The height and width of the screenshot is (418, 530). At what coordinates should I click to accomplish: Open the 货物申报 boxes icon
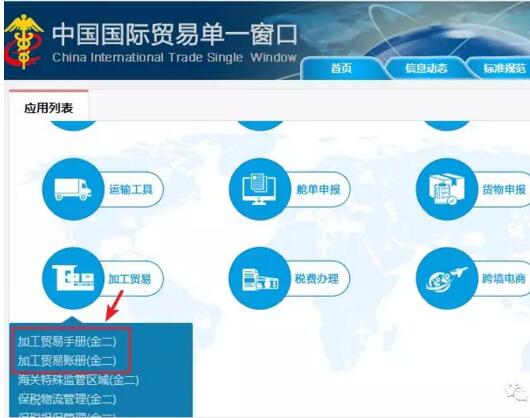click(x=447, y=189)
